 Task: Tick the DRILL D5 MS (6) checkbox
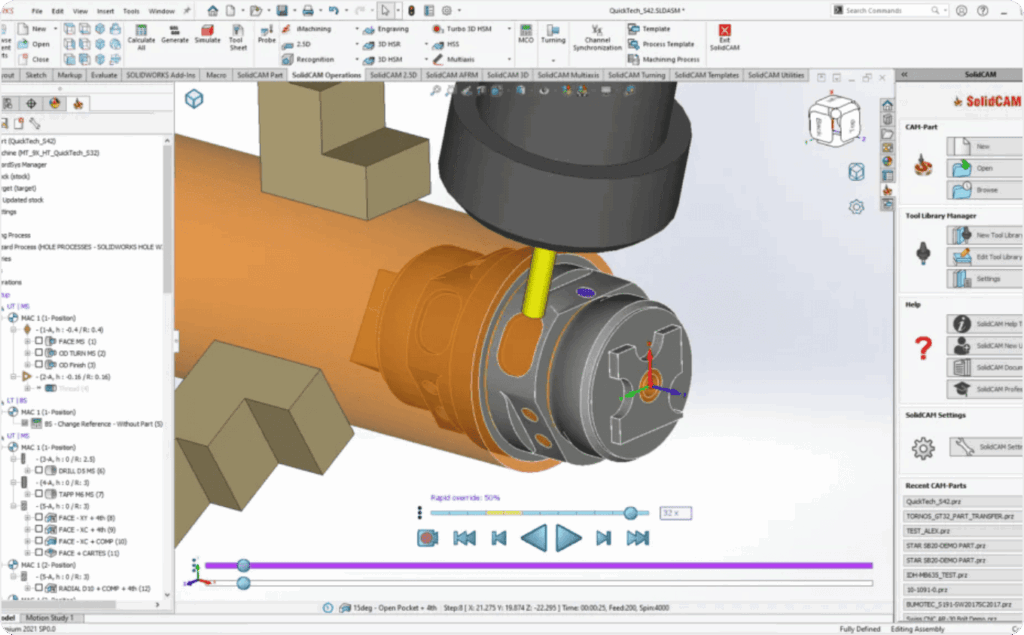pos(39,470)
